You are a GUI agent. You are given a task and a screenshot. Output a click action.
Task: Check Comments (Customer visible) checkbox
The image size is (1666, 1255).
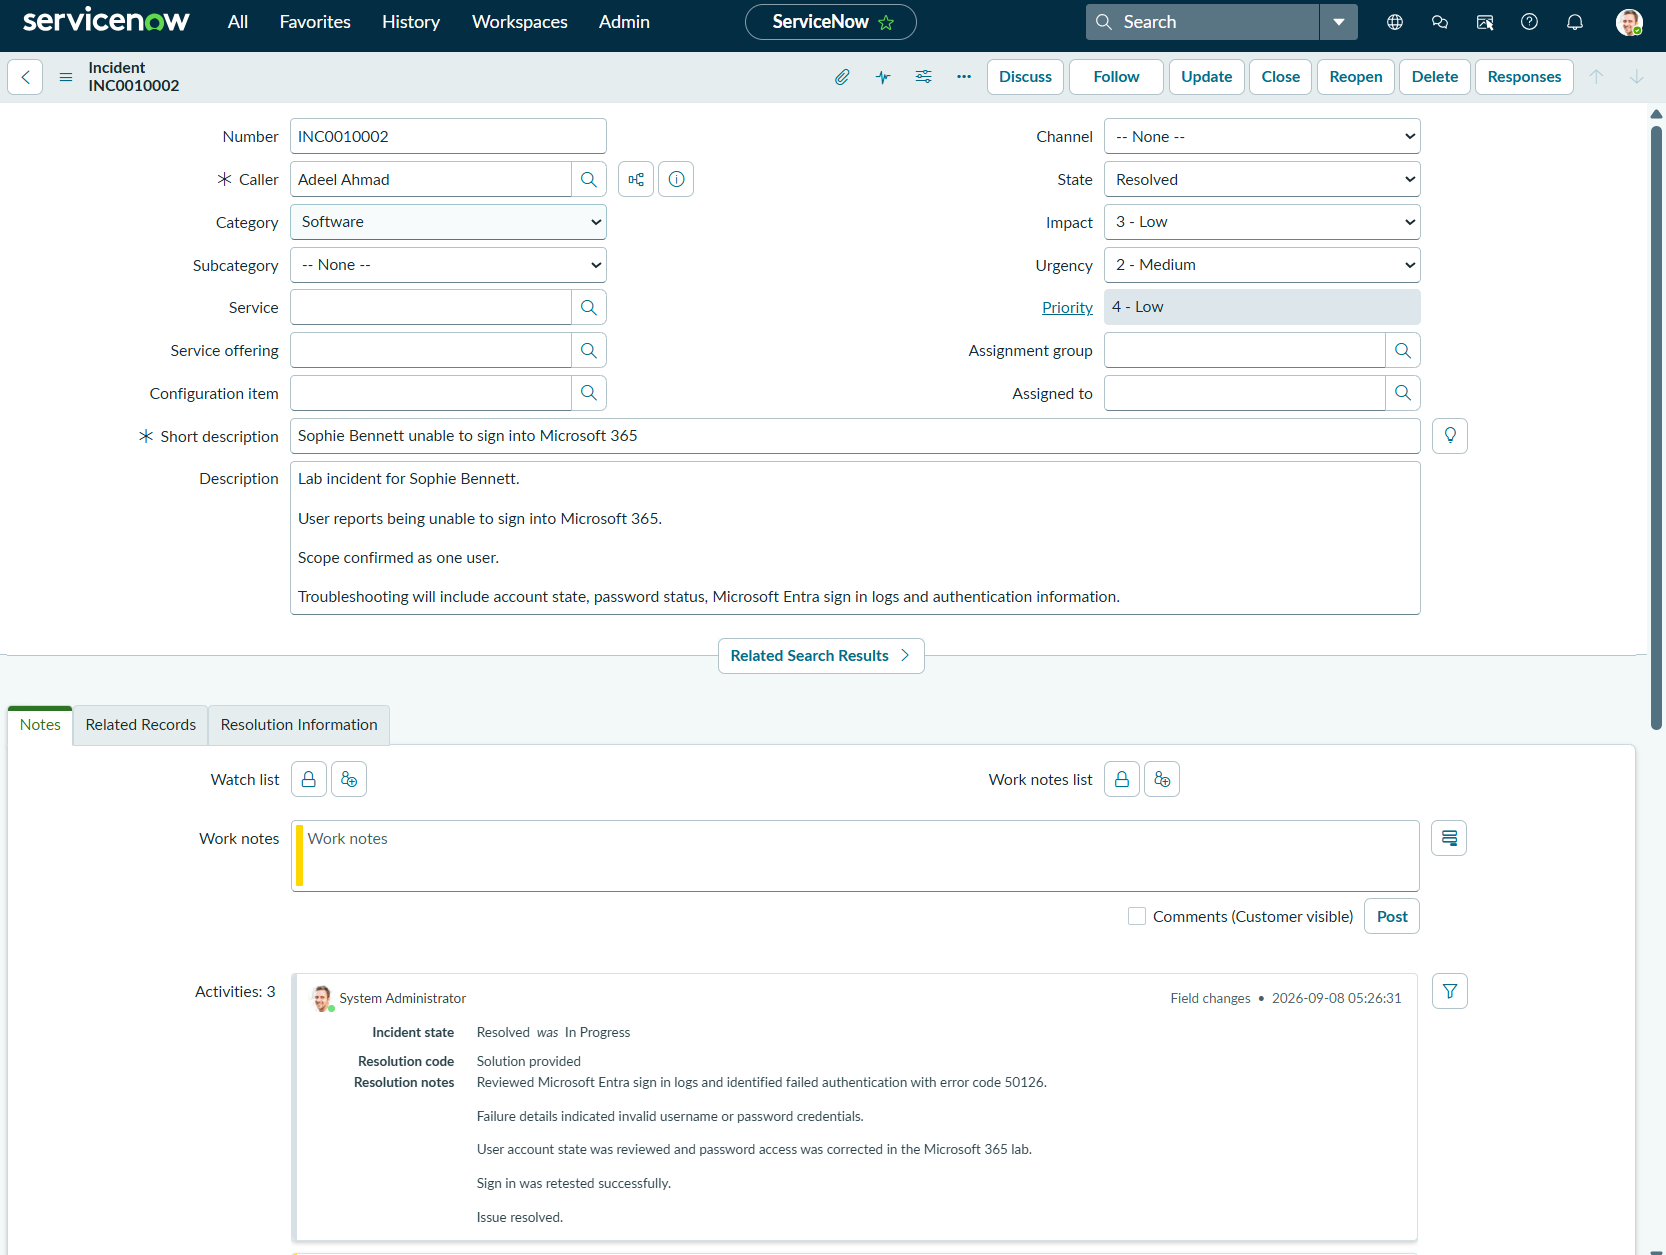1137,916
